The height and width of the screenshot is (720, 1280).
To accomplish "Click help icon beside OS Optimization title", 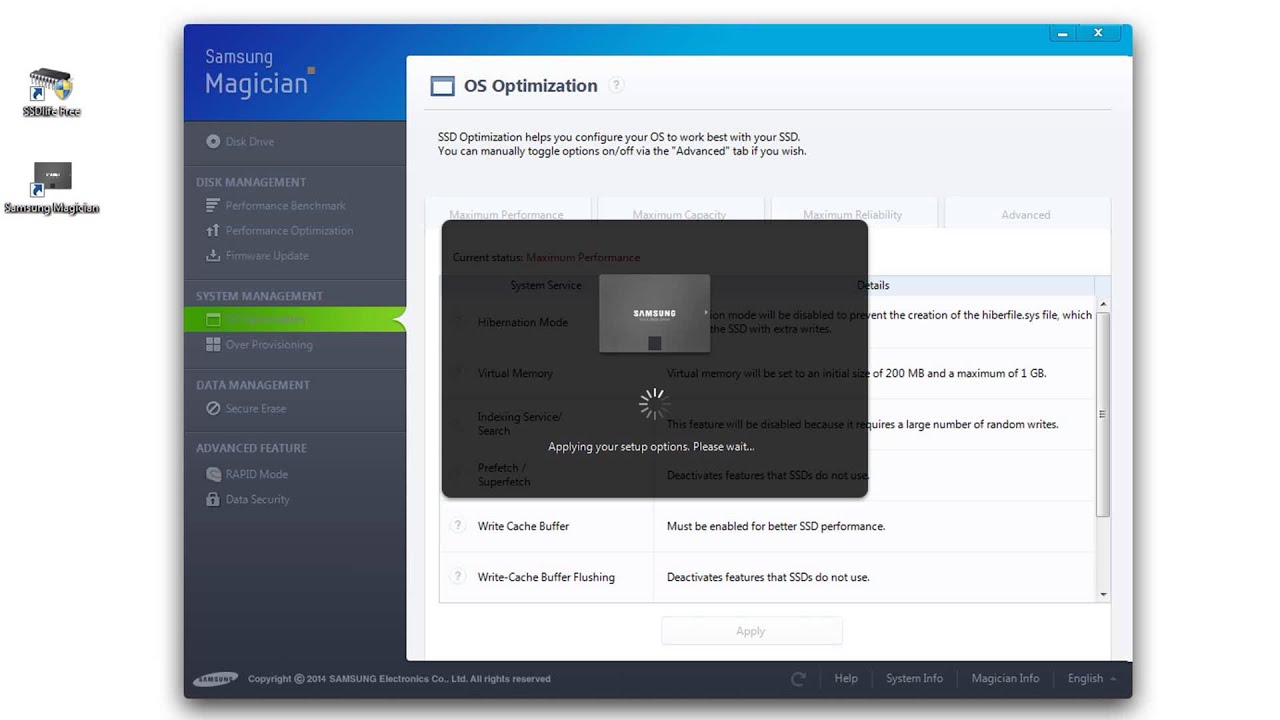I will coord(617,85).
